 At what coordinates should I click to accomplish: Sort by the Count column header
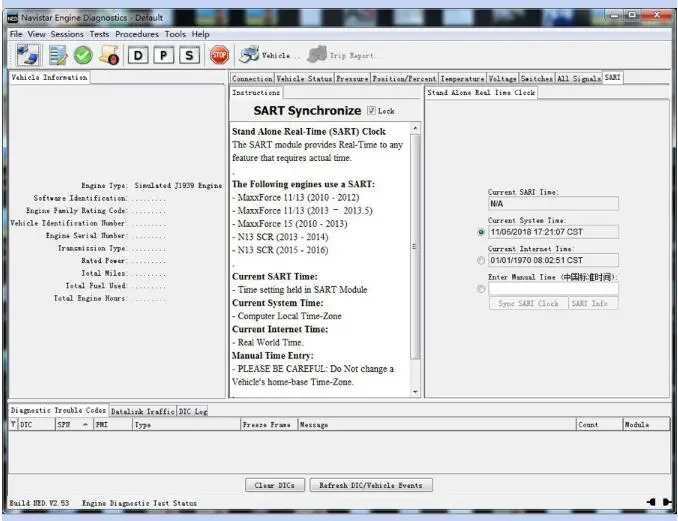599,425
